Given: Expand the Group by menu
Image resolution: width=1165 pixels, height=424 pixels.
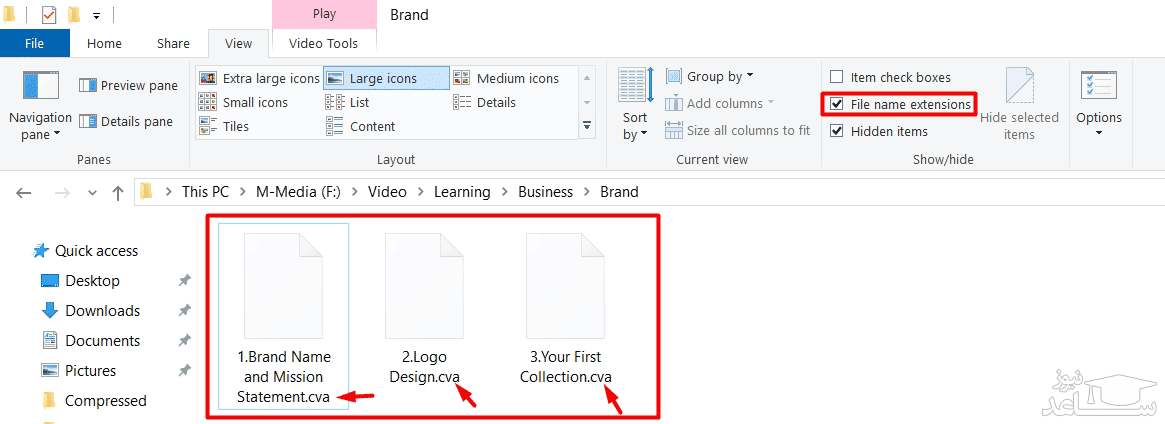Looking at the screenshot, I should point(709,76).
